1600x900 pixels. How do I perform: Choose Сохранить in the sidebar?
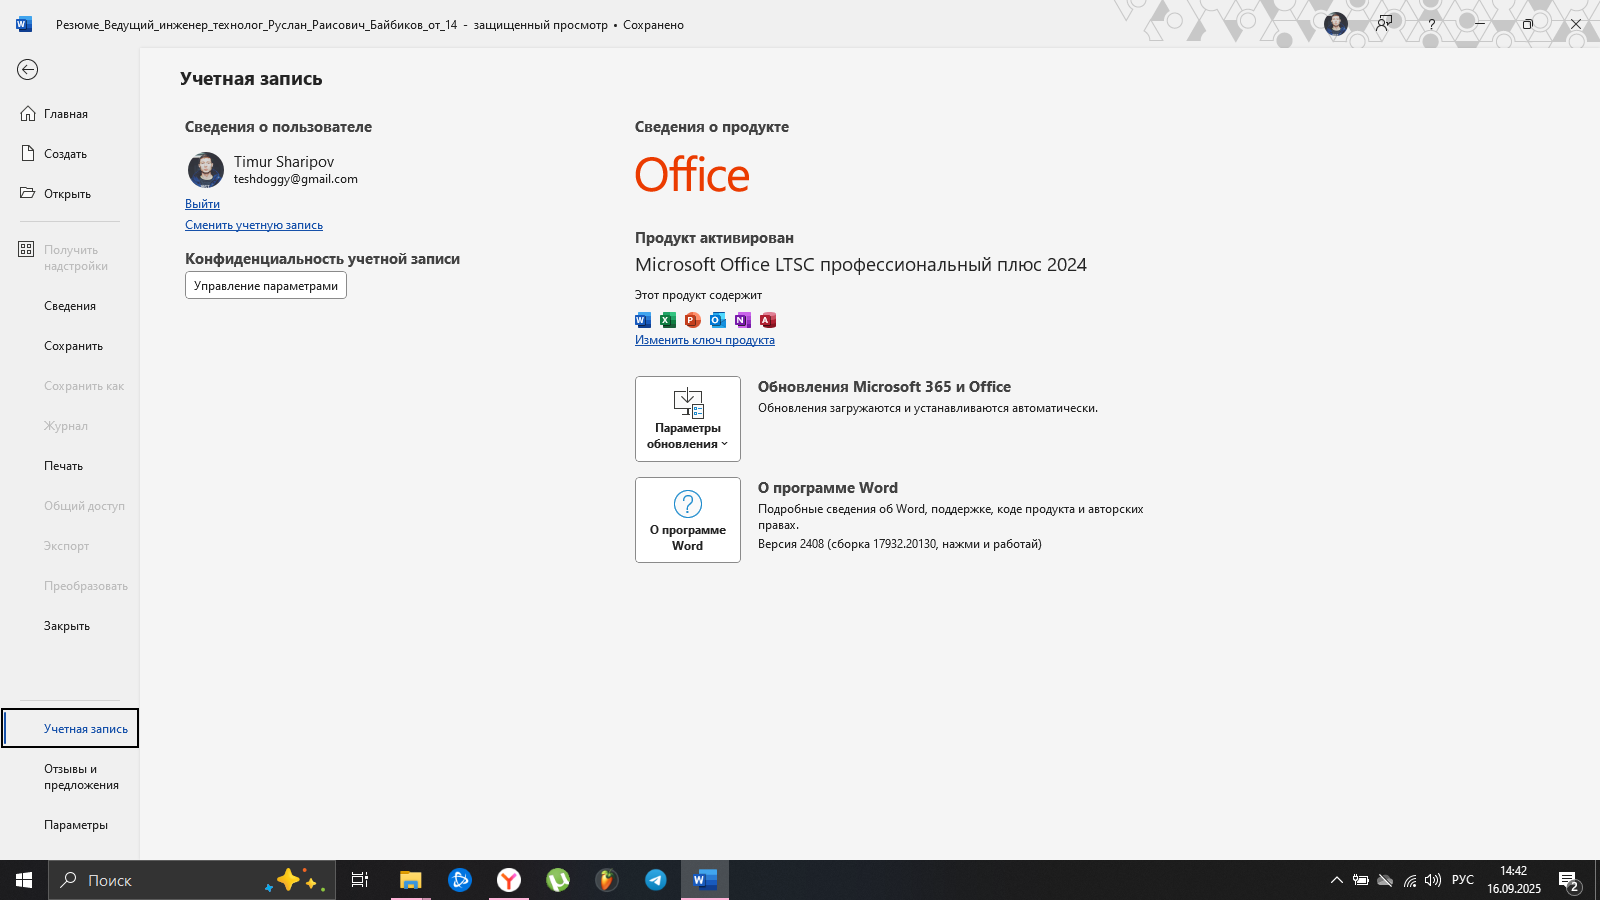pos(70,346)
